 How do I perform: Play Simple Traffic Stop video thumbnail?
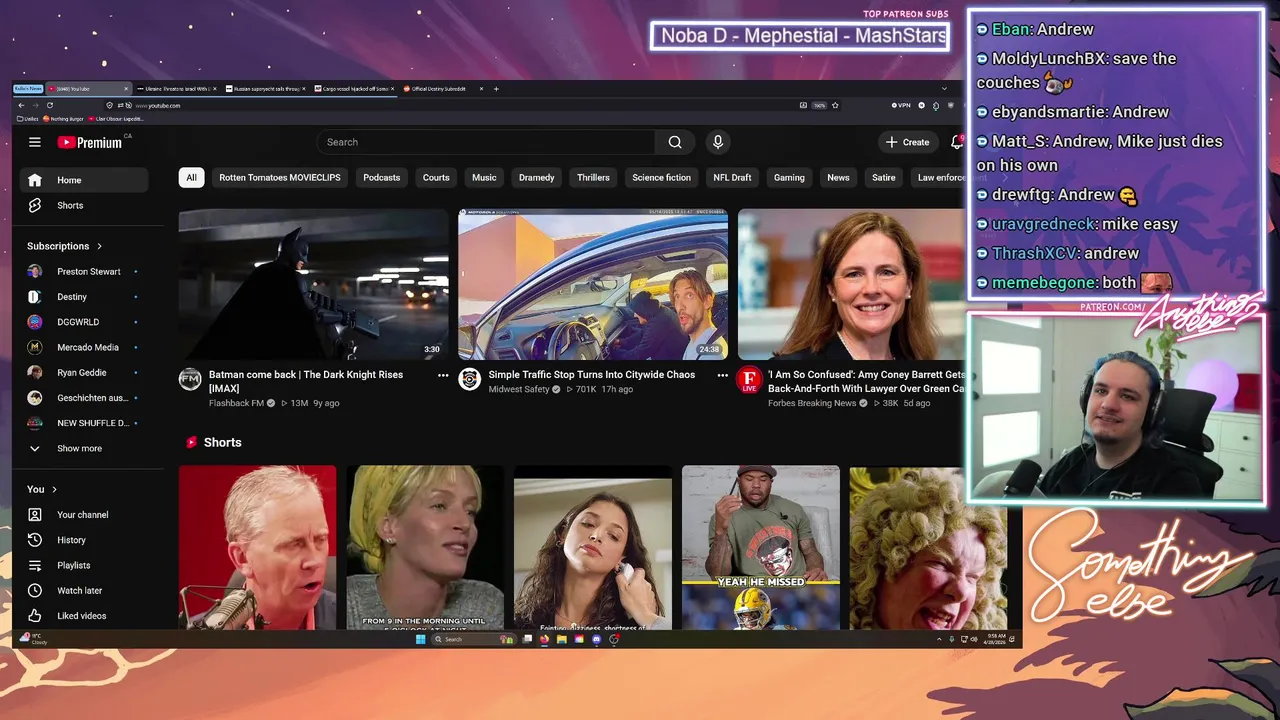pyautogui.click(x=593, y=284)
